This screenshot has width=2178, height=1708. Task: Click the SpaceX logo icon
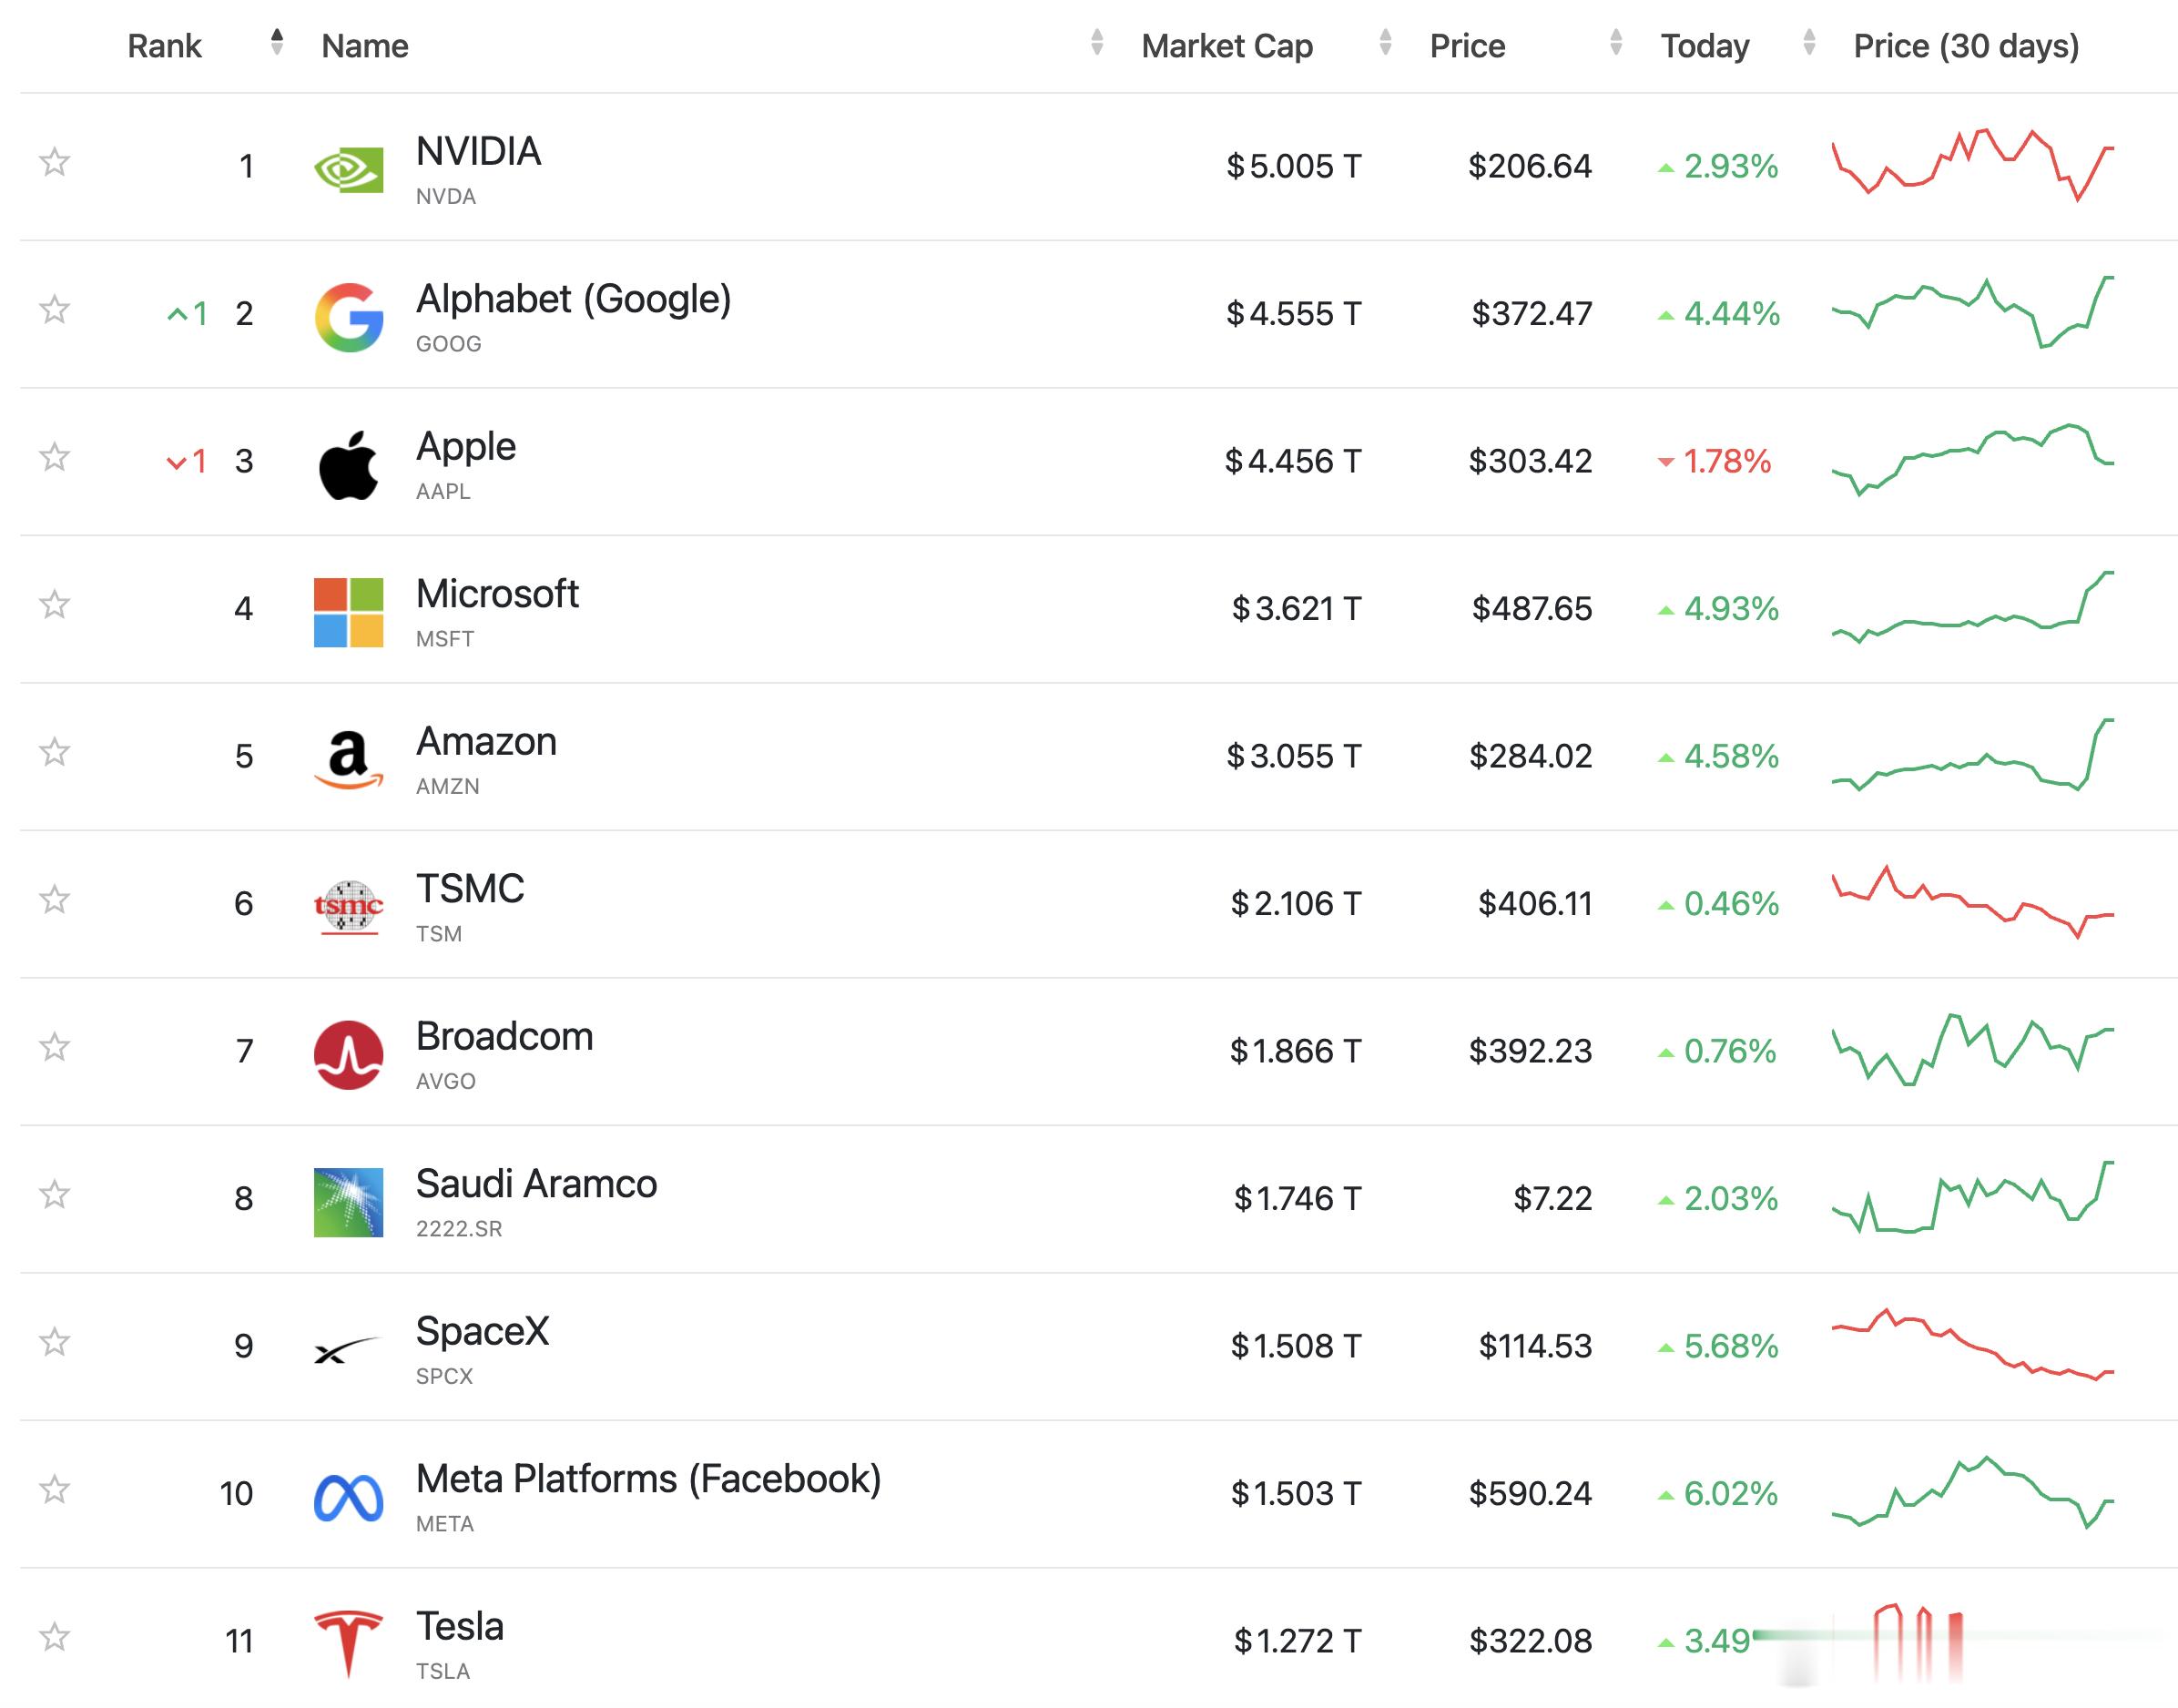click(x=348, y=1350)
